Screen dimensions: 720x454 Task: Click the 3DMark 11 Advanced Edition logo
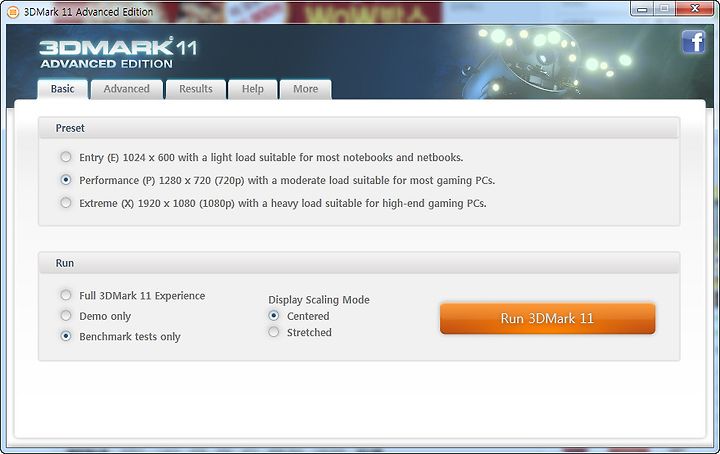(118, 53)
